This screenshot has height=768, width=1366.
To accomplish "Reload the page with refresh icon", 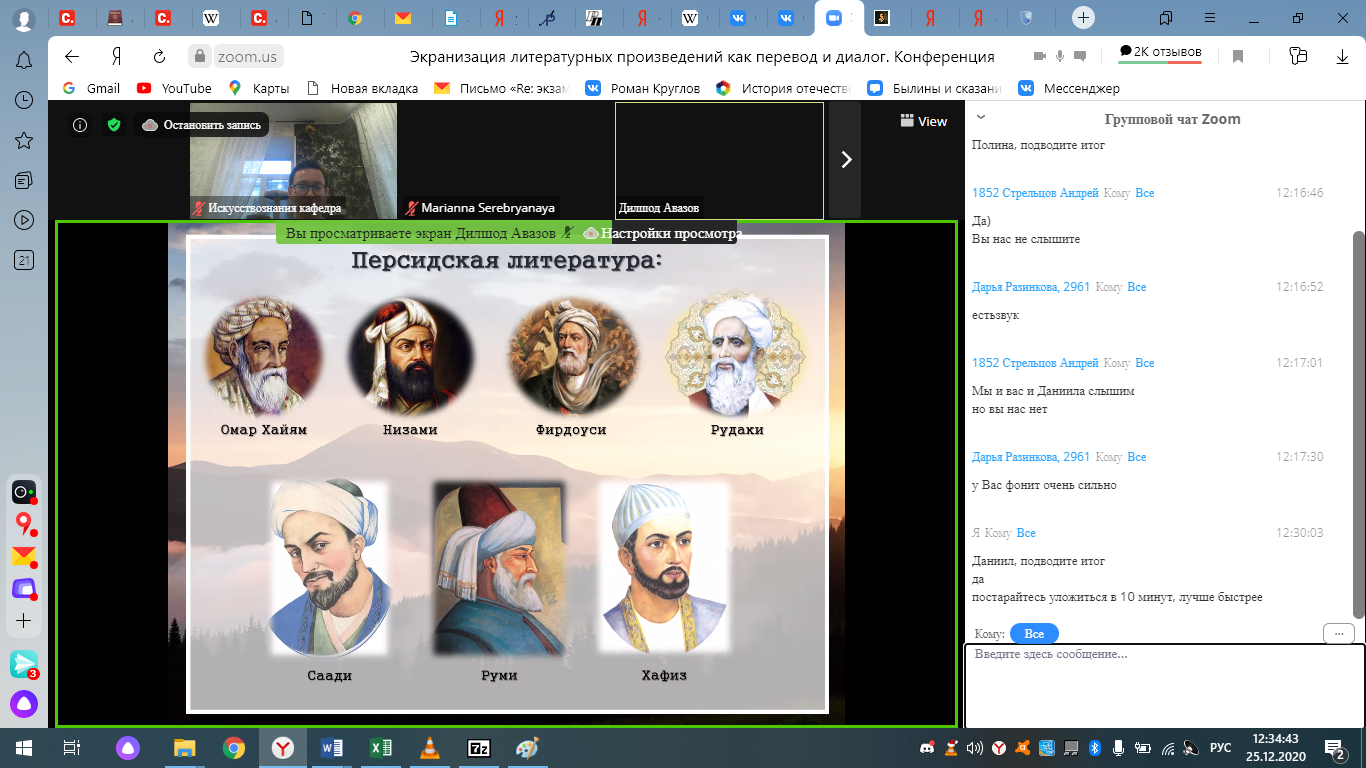I will tap(159, 57).
